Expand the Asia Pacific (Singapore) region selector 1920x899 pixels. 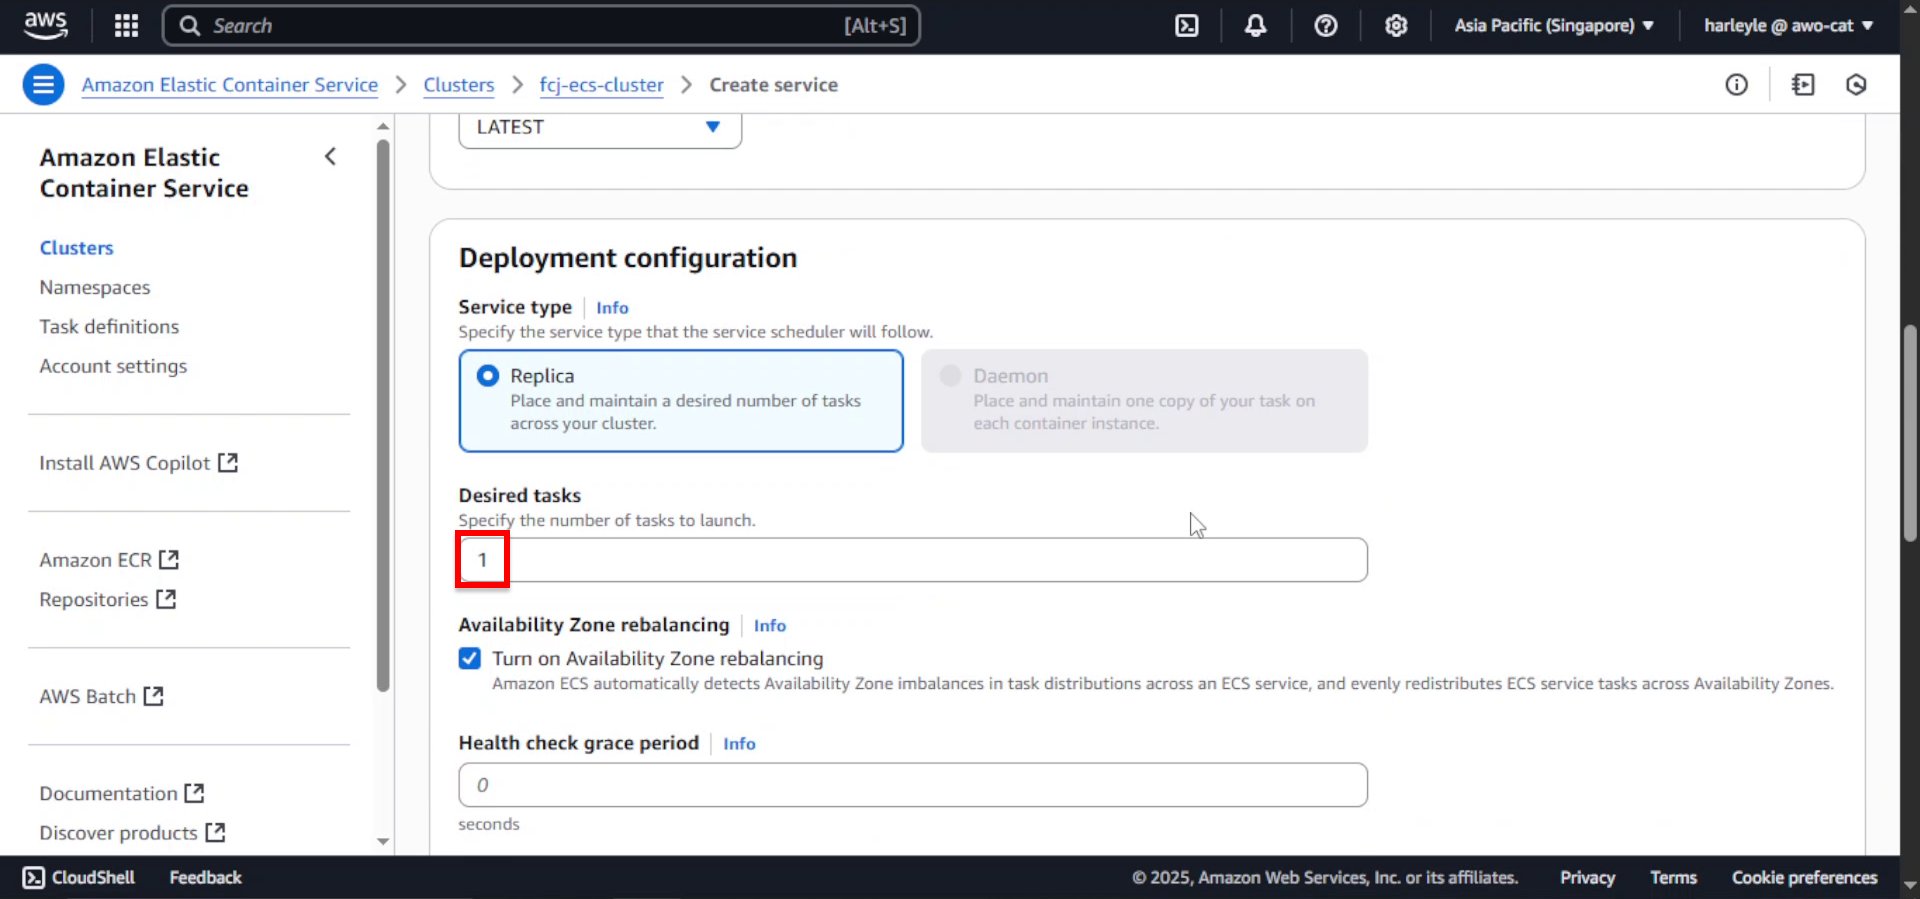coord(1554,26)
